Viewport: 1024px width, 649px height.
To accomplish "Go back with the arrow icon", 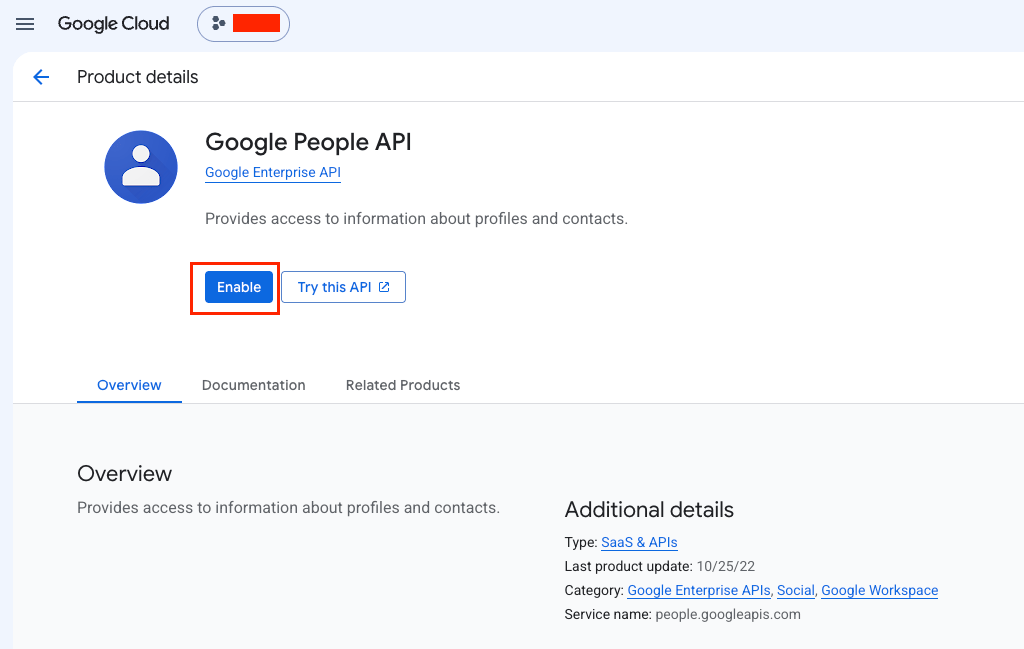I will coord(41,77).
